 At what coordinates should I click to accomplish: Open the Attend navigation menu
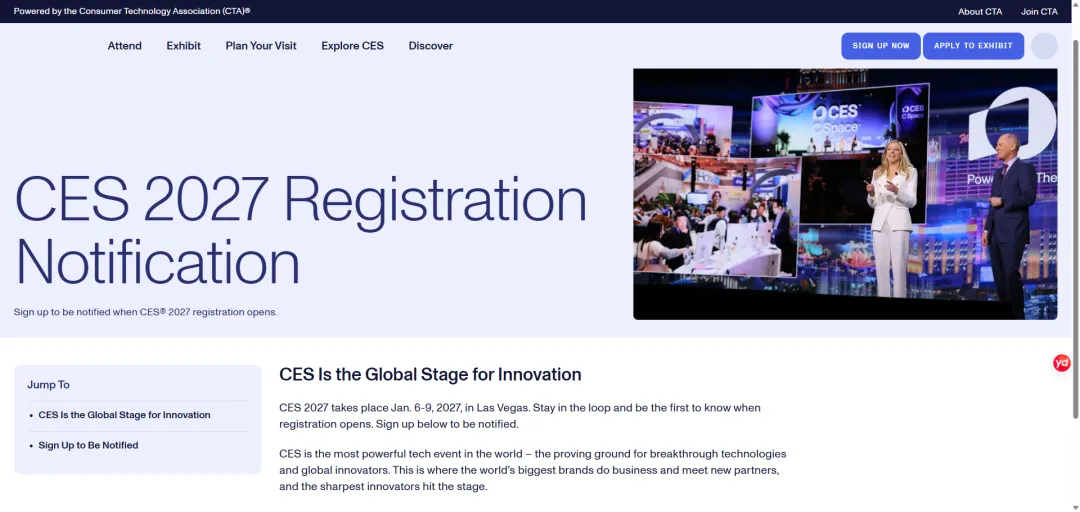coord(125,46)
